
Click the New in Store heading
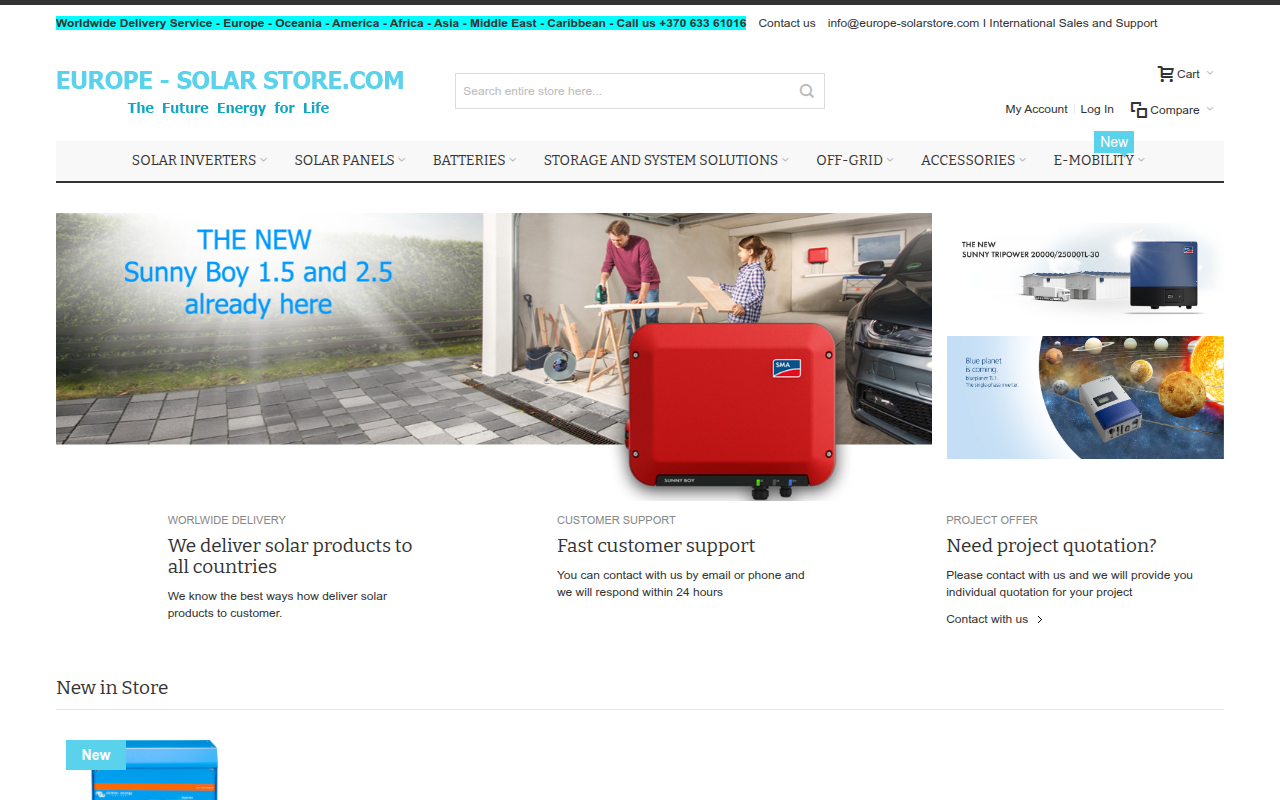point(112,688)
